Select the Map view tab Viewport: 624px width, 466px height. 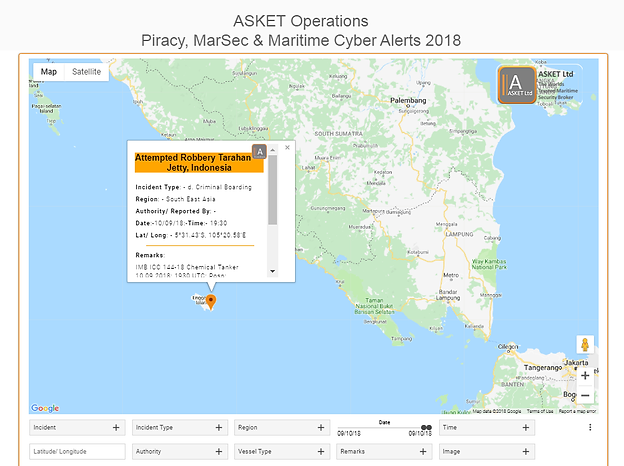tap(49, 72)
